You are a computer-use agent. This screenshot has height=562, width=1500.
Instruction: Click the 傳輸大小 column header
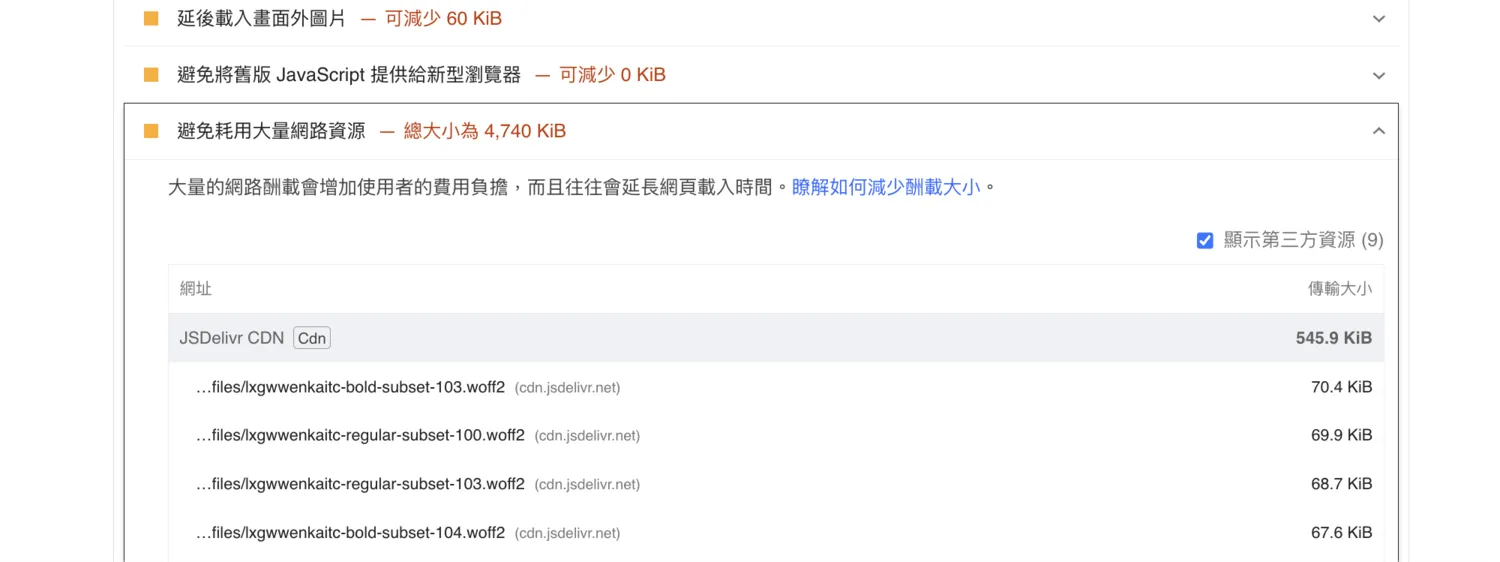pos(1340,289)
